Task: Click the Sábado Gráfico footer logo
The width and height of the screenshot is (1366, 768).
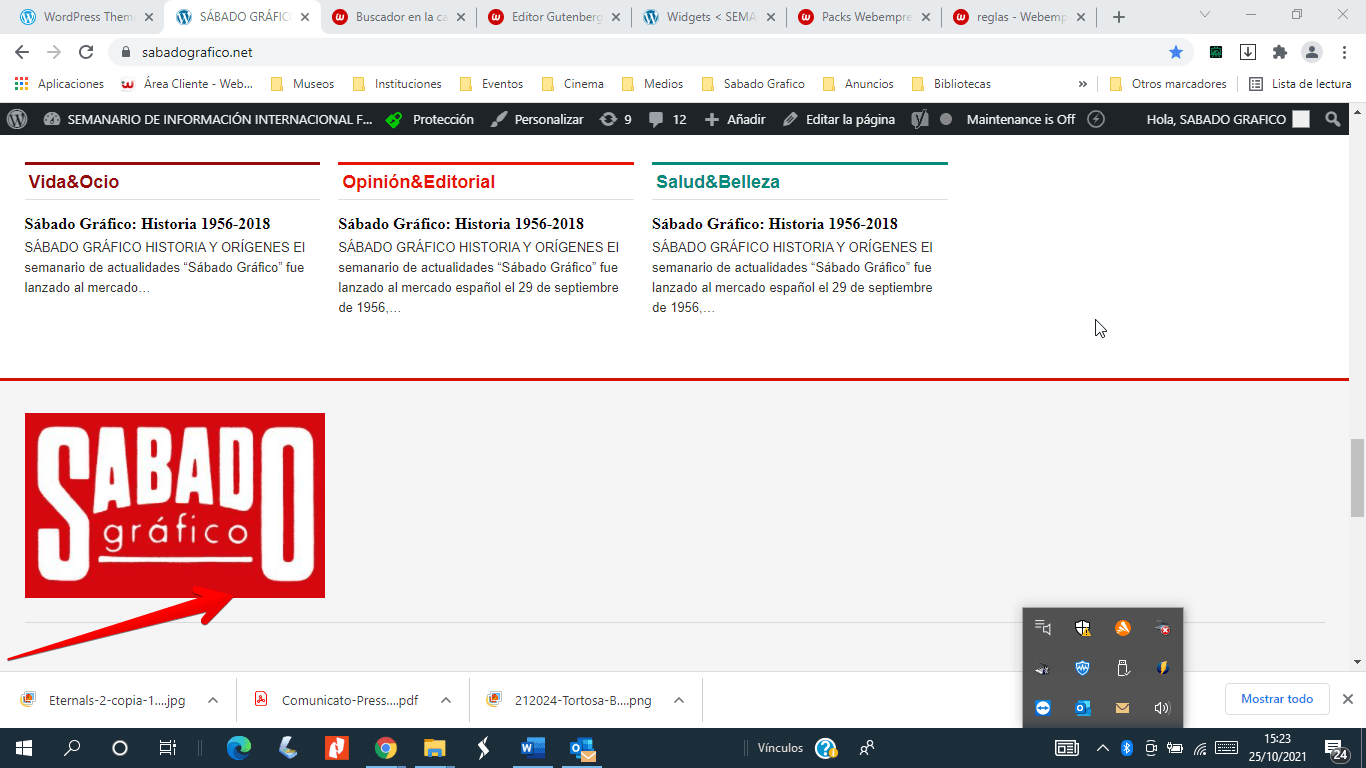Action: [175, 505]
